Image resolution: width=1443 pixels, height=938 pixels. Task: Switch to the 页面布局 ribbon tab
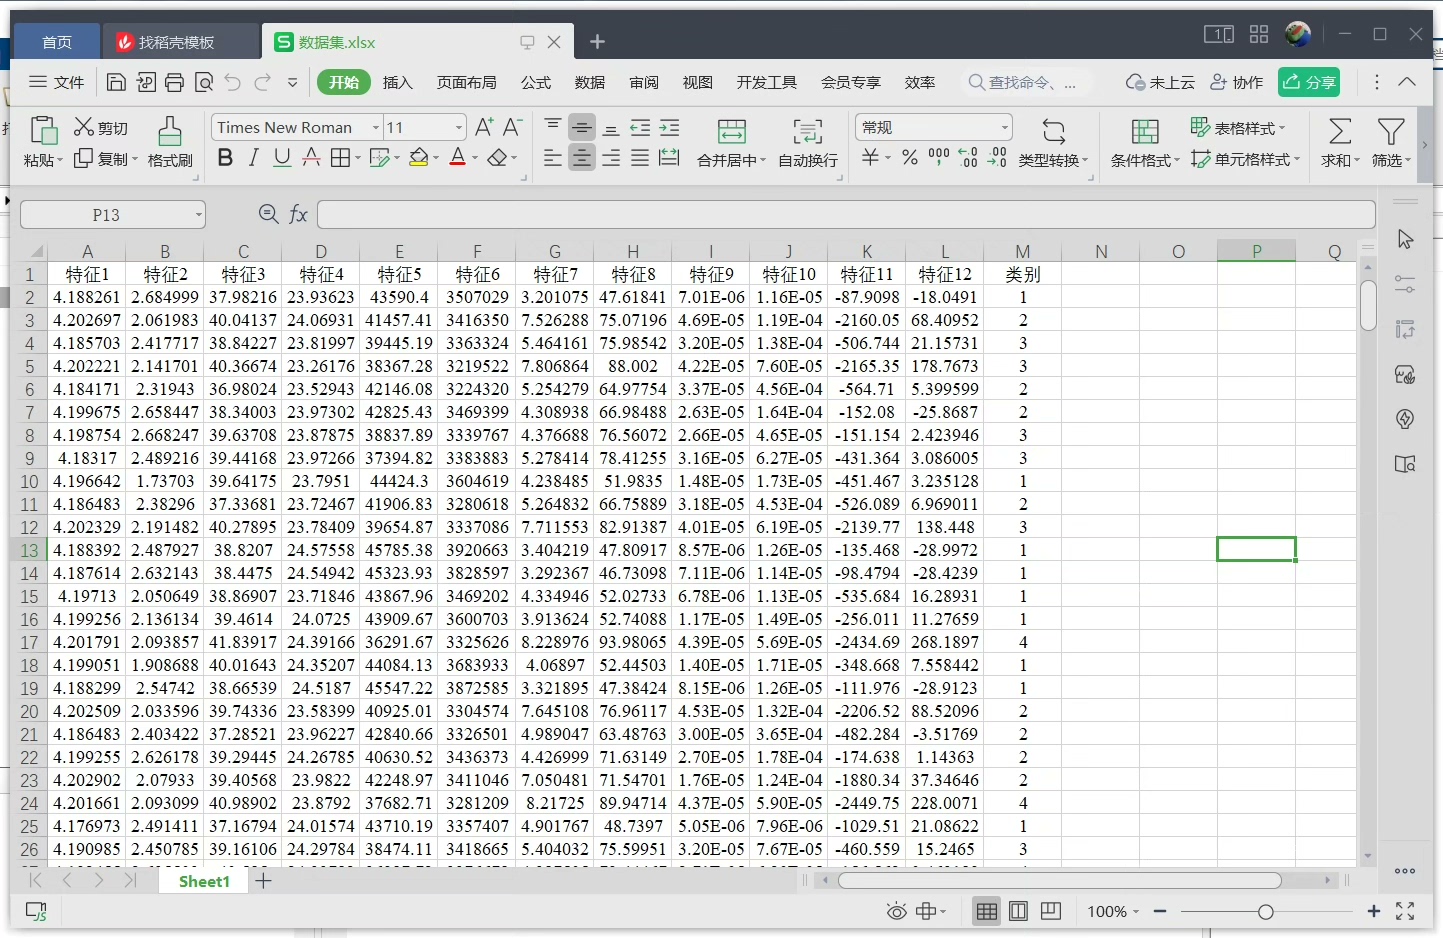(467, 82)
